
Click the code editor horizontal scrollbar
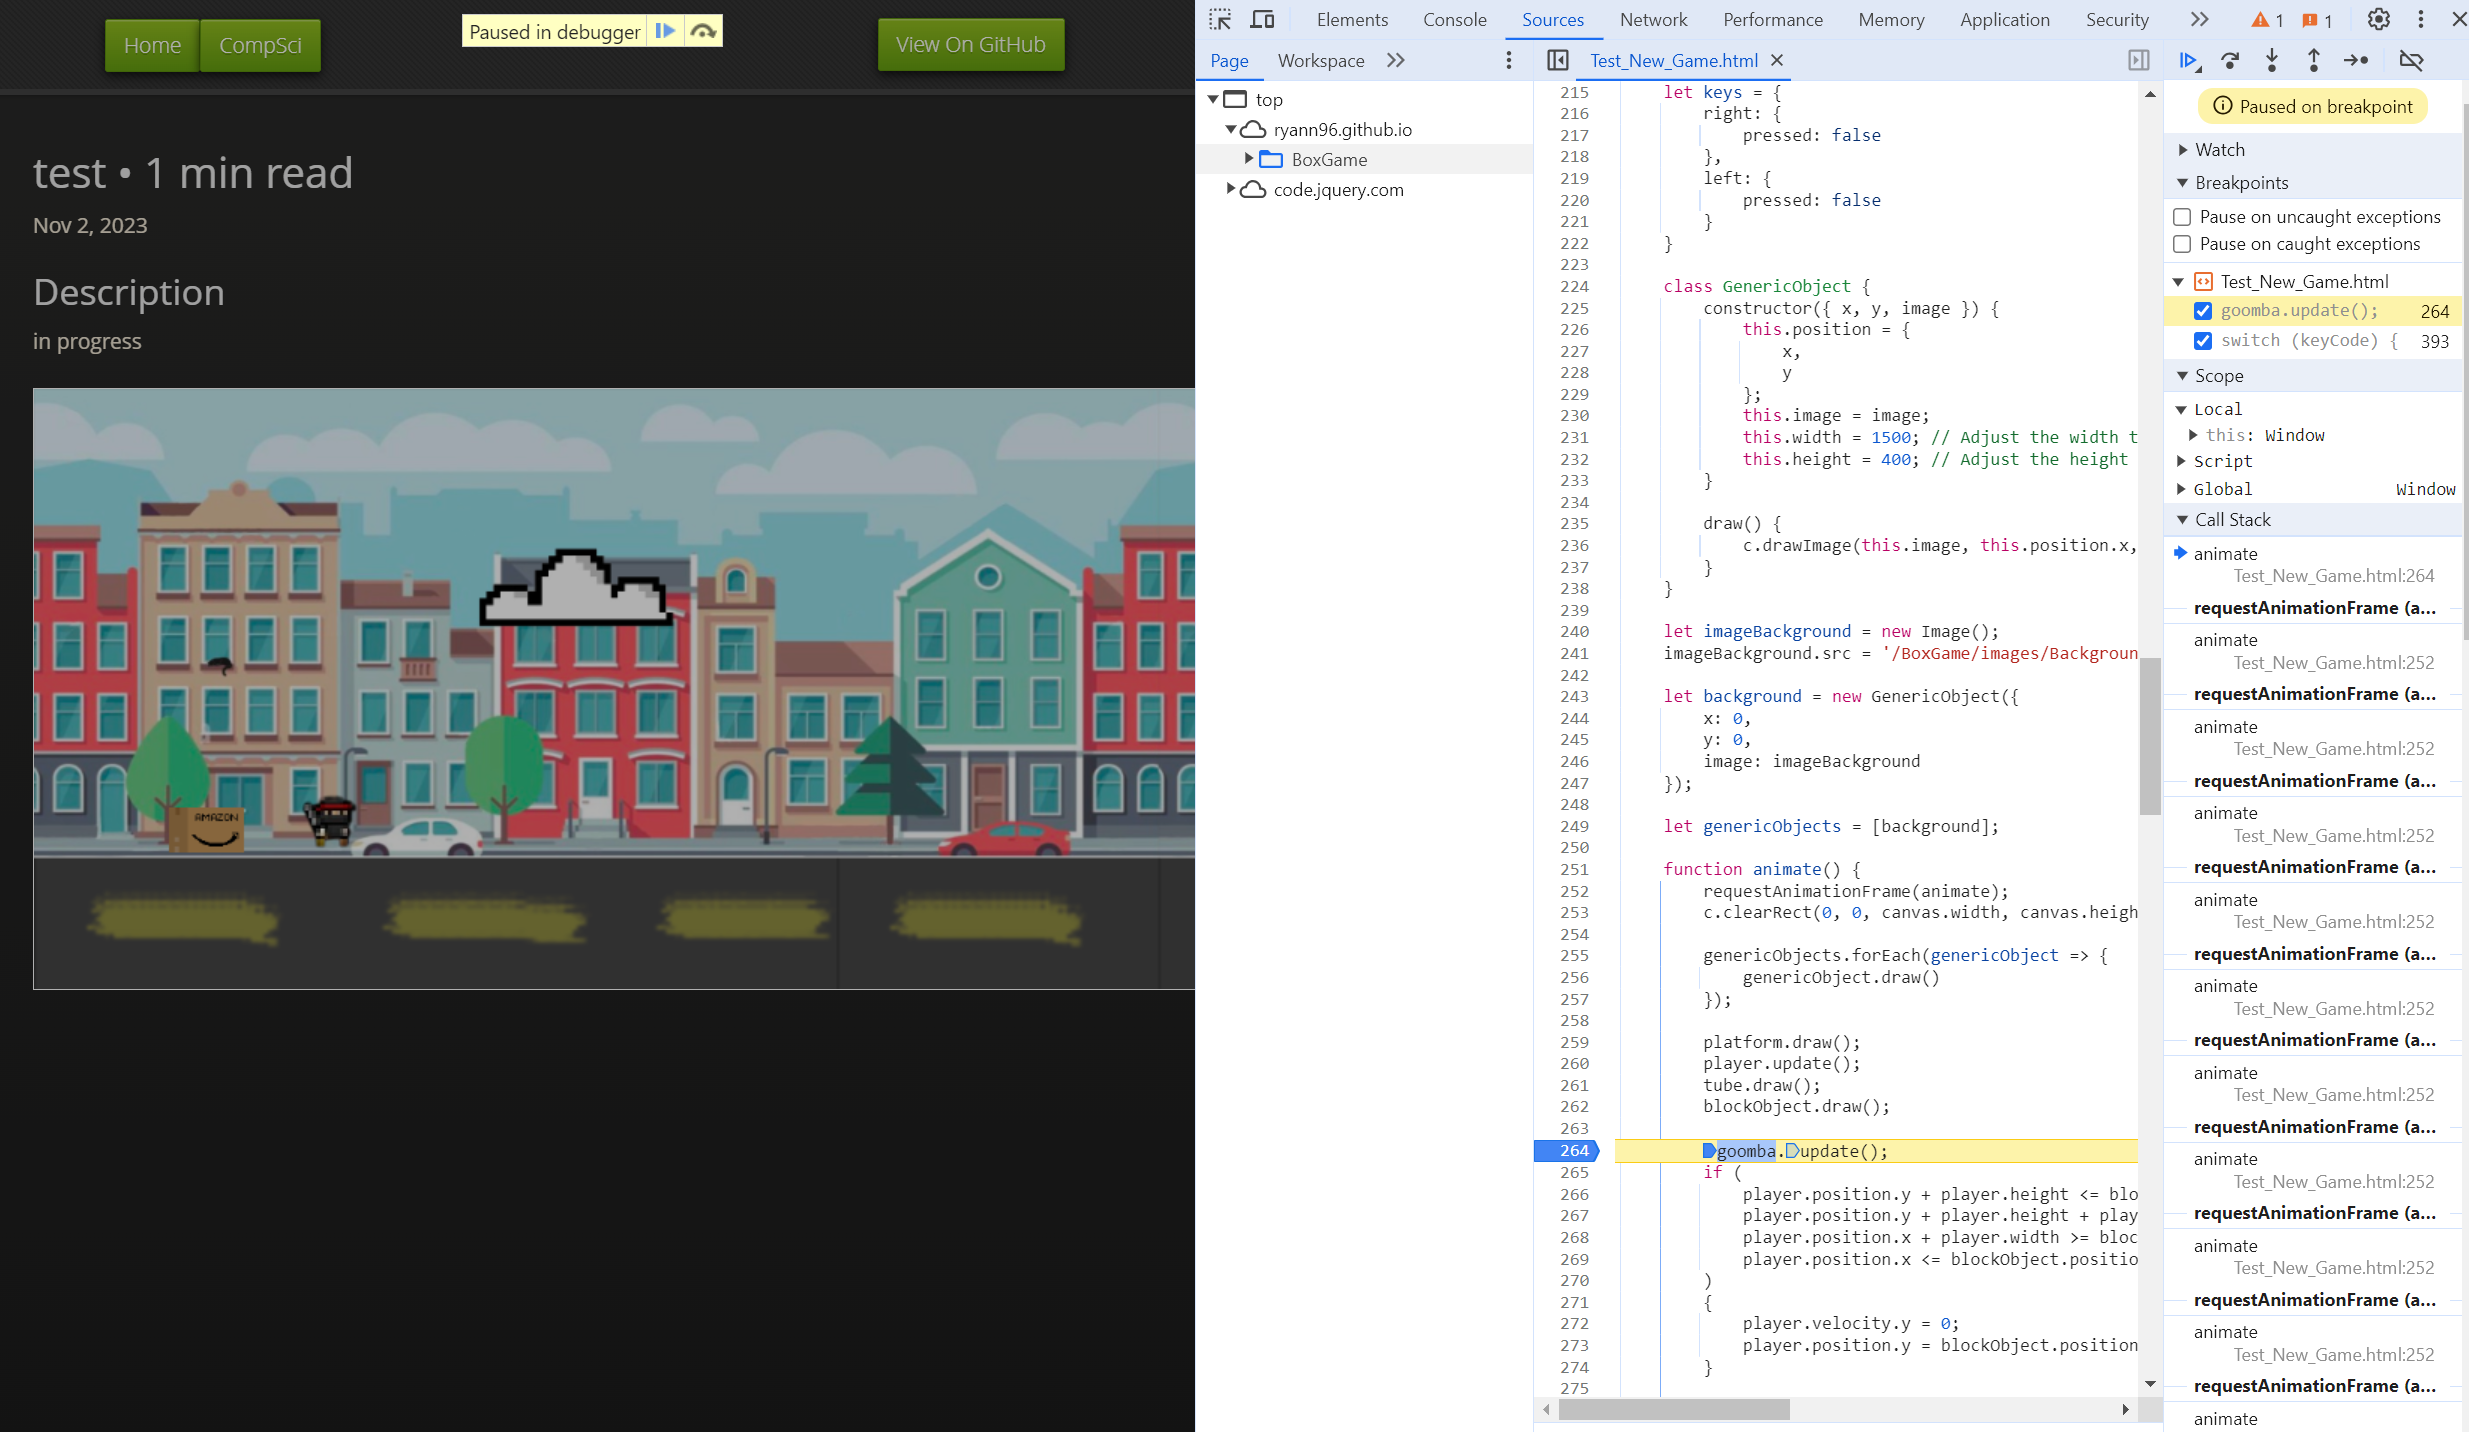(x=1673, y=1410)
